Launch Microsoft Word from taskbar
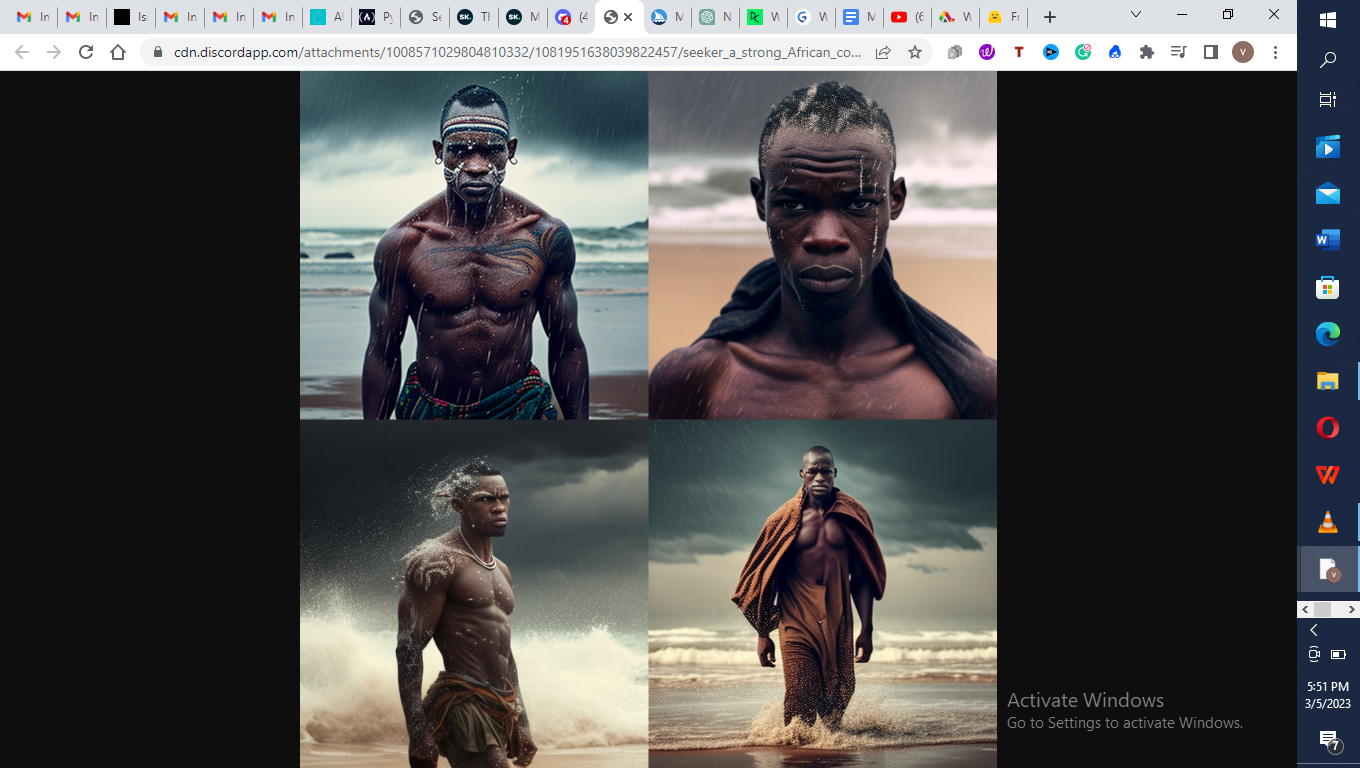Viewport: 1360px width, 768px height. tap(1328, 240)
